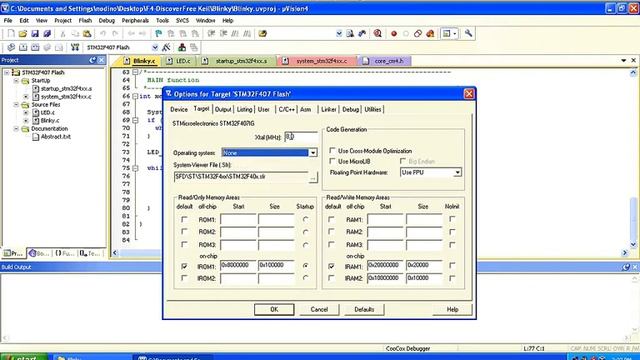Click the Paste toolbar icon
This screenshot has height=360, width=640.
coord(87,33)
